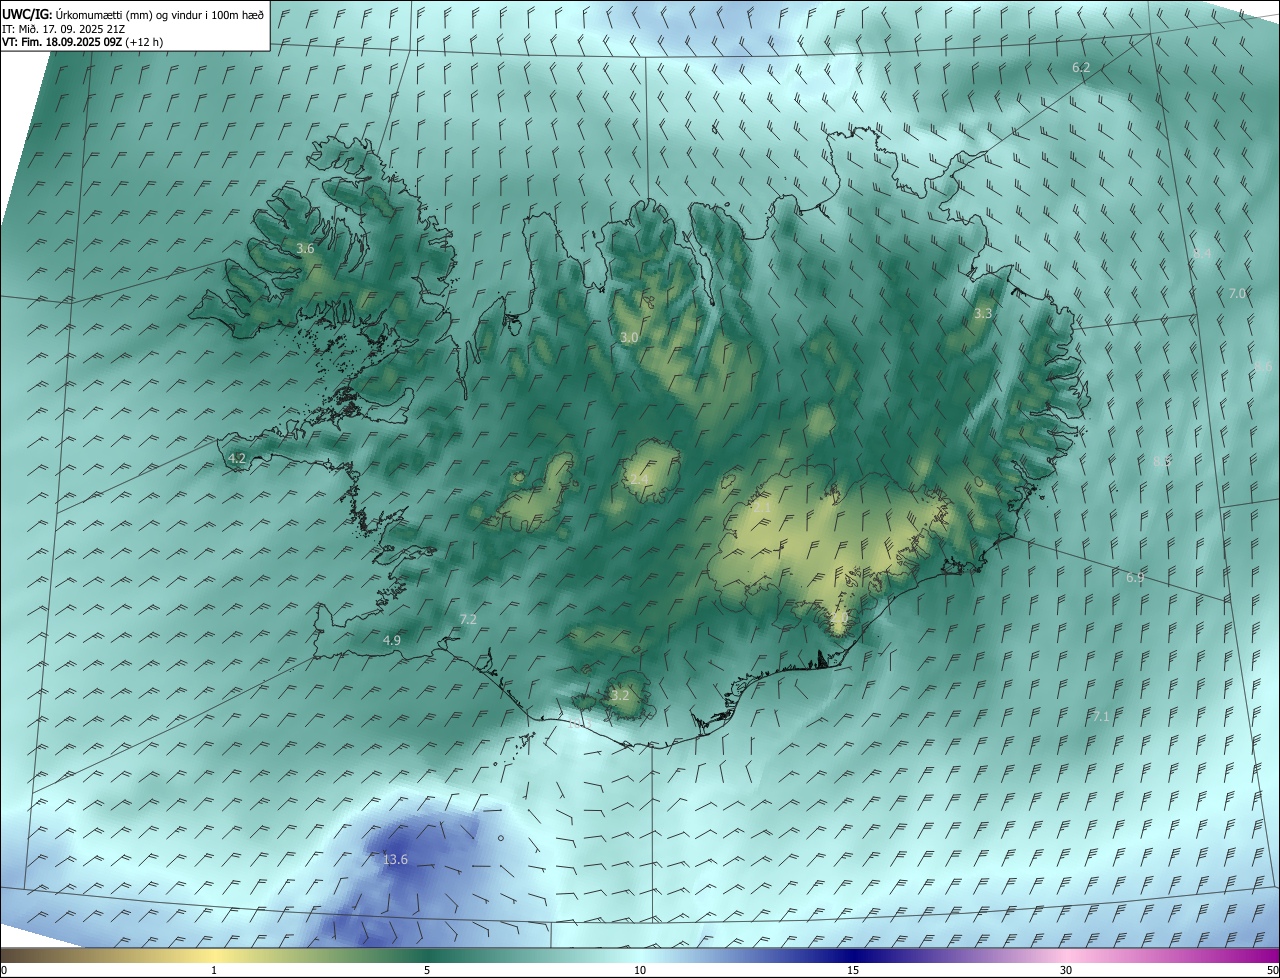Click the valid time 'VT: Fim. 18.09.2025 09Z'
This screenshot has width=1280, height=978.
pos(62,42)
